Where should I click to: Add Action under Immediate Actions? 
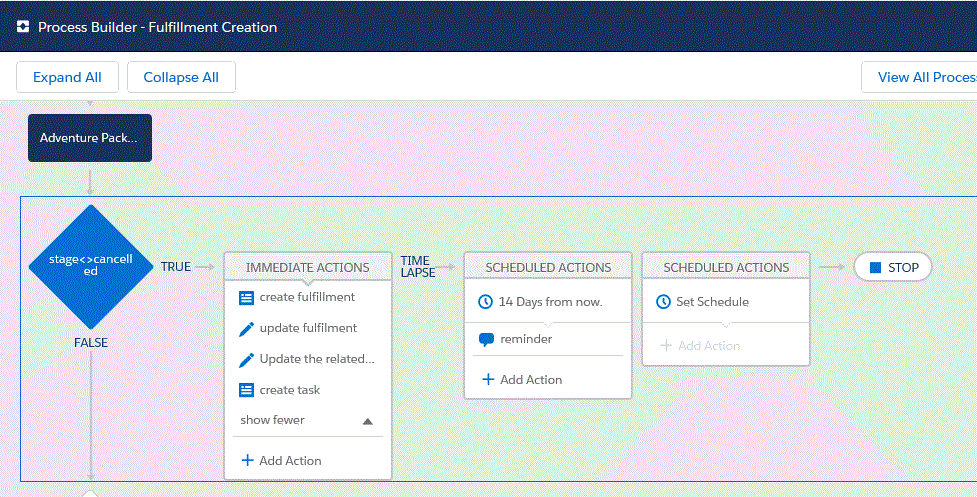[281, 461]
